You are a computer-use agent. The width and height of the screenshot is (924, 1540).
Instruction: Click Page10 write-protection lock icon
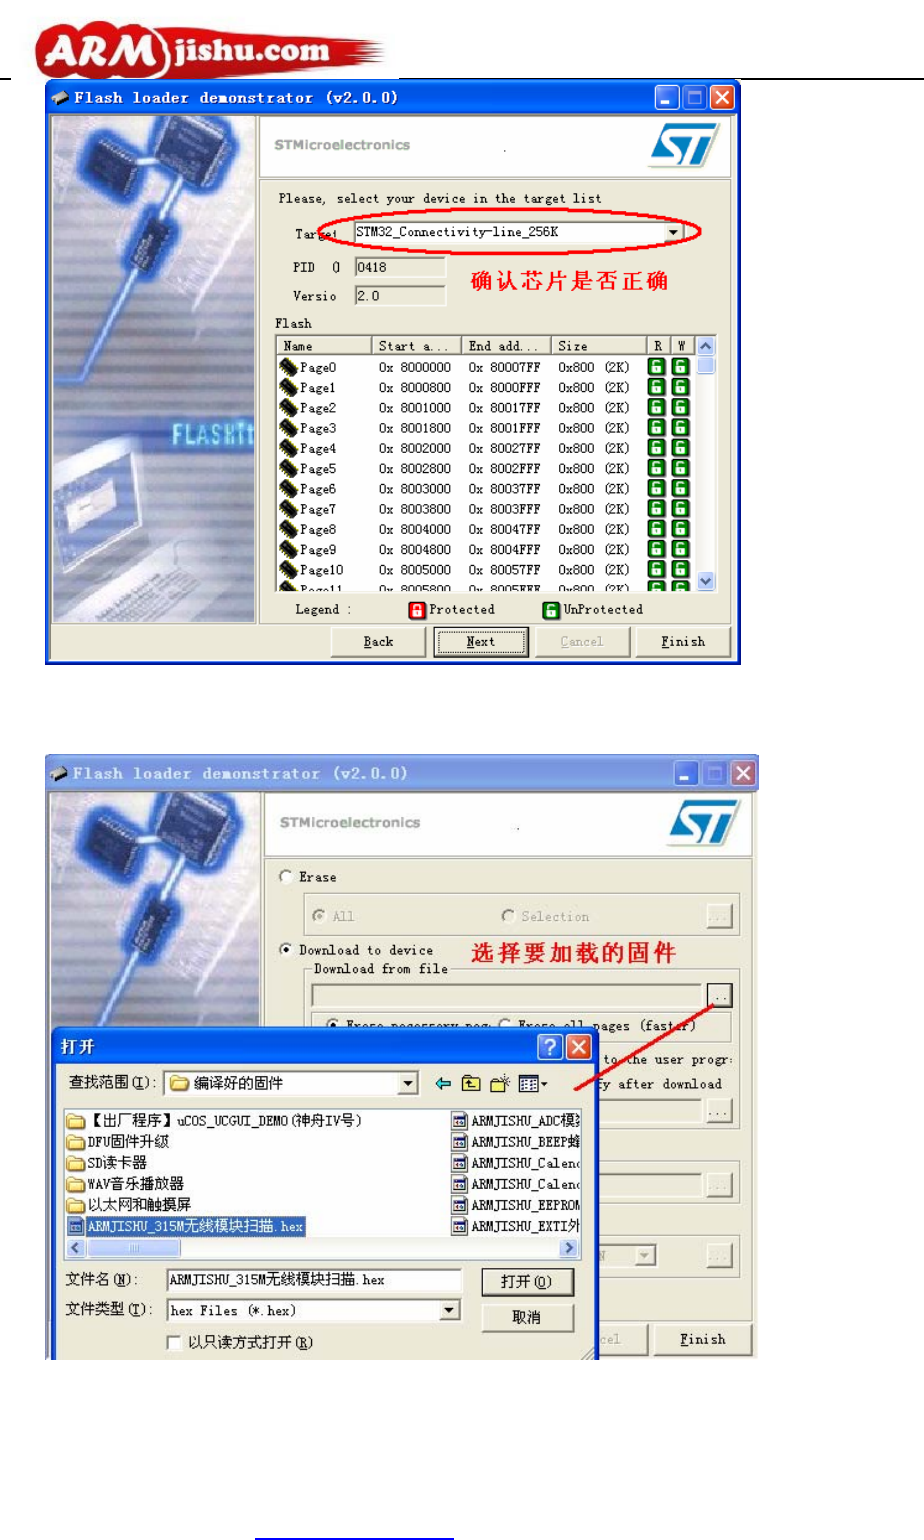(680, 569)
